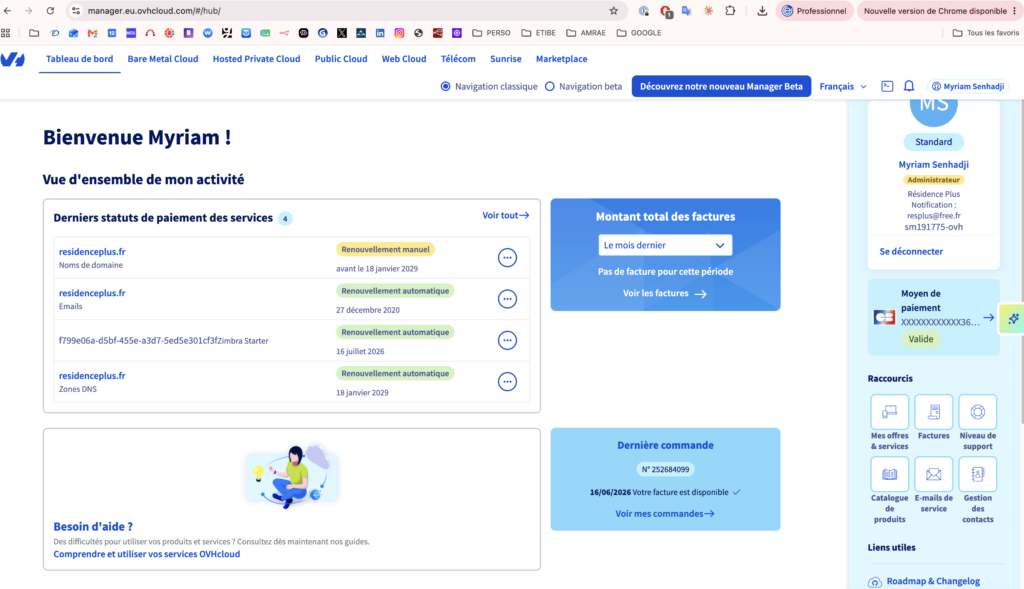Open the LinkedIn bookmark
The height and width of the screenshot is (589, 1024).
pos(380,33)
